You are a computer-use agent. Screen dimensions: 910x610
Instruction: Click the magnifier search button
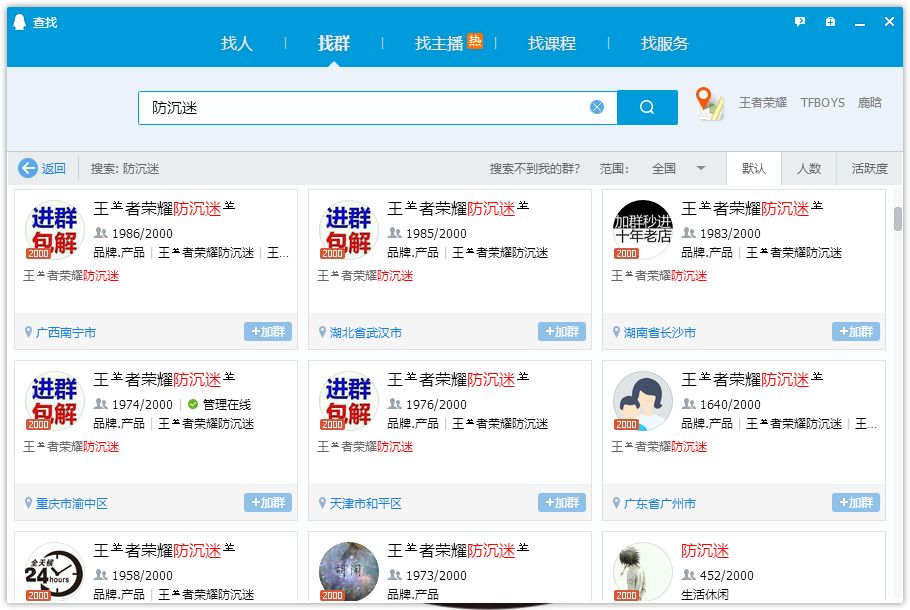coord(647,107)
